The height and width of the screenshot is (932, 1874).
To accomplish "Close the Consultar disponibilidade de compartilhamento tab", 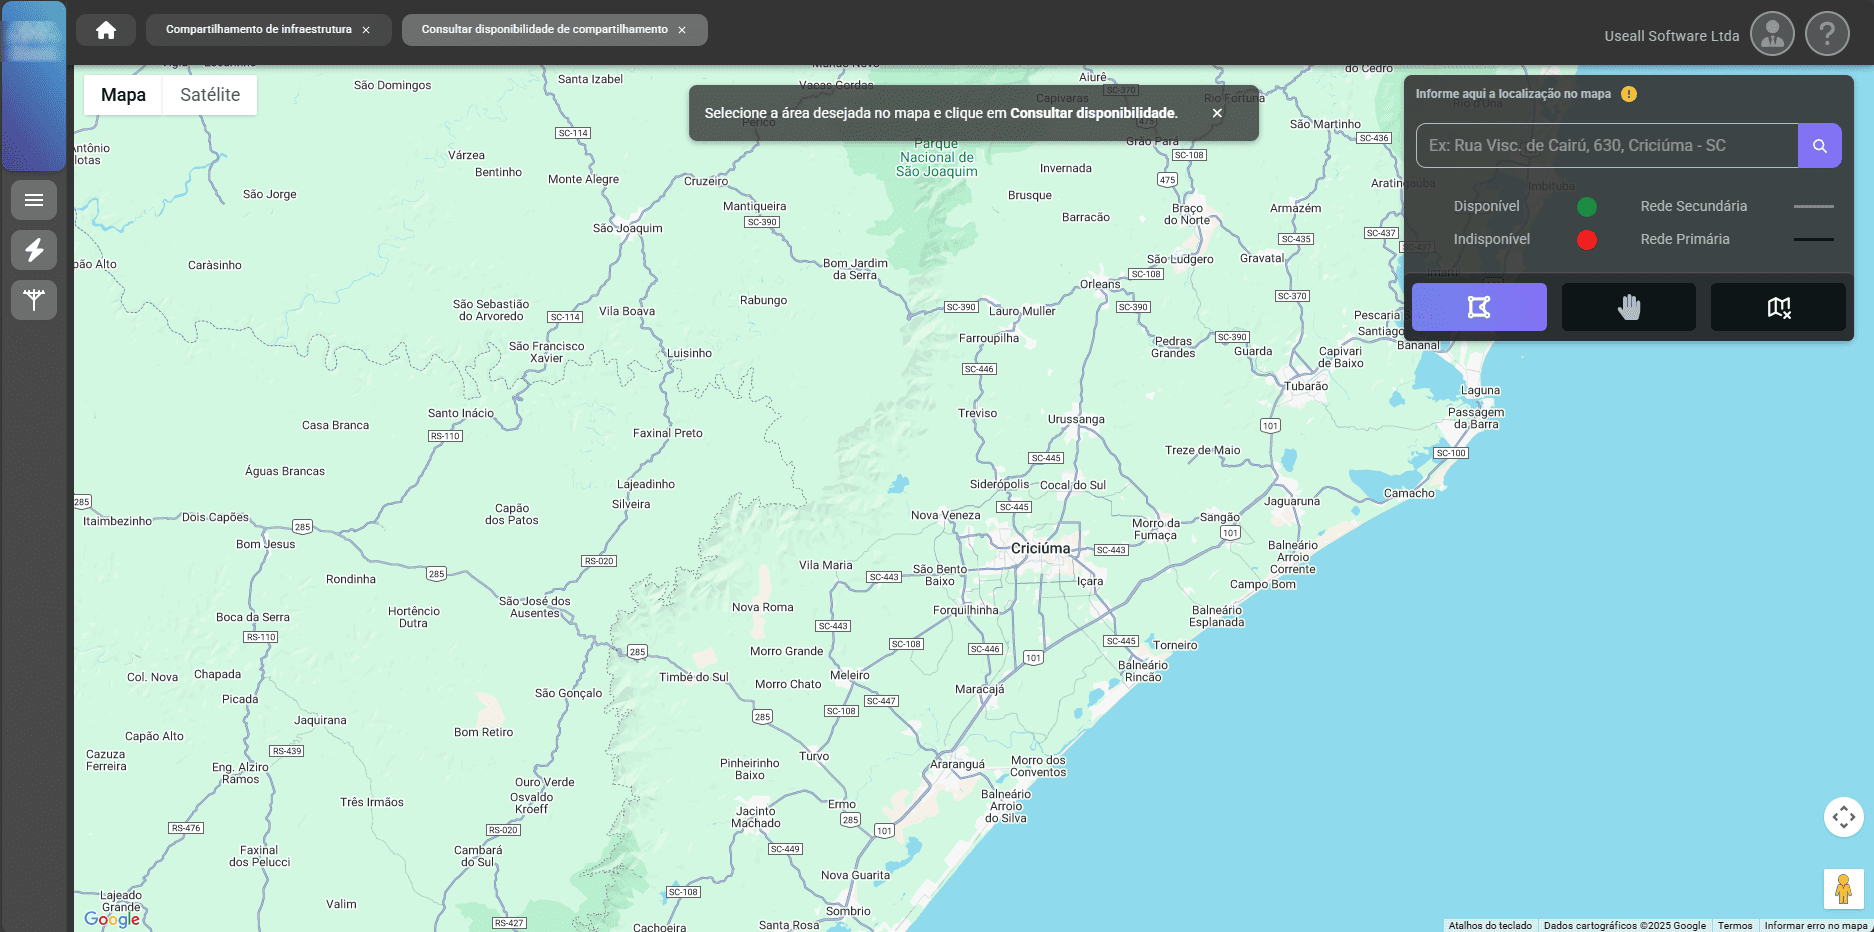I will (x=682, y=30).
